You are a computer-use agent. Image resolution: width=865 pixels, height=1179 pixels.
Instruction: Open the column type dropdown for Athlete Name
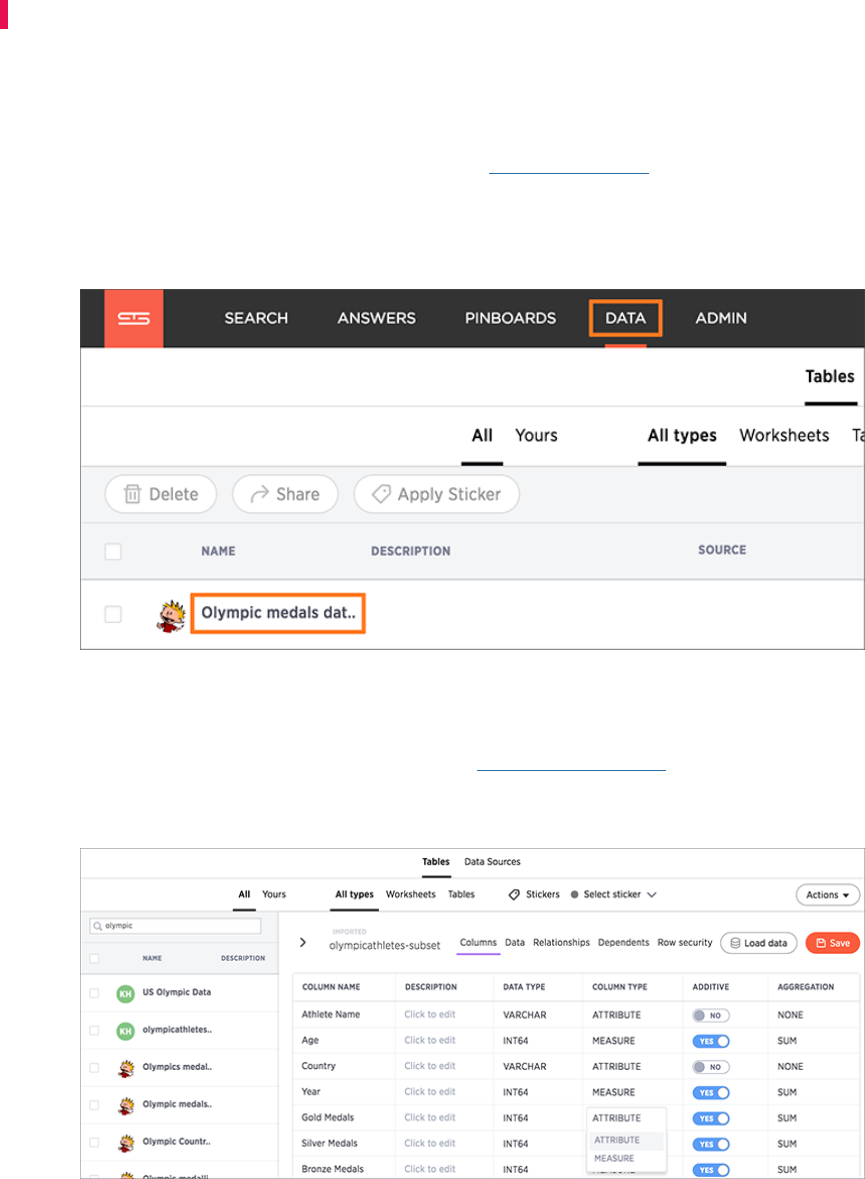617,1014
